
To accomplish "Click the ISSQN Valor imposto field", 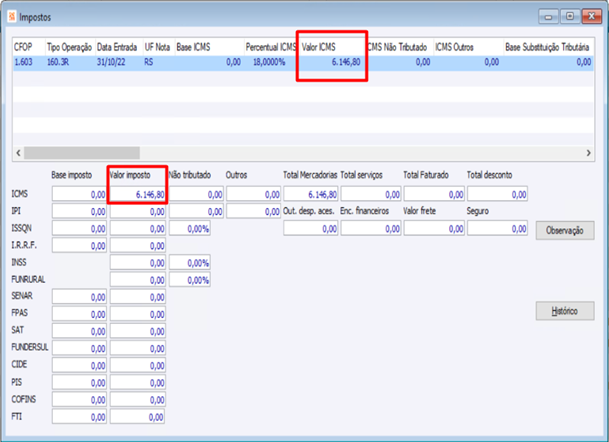I will pos(138,228).
